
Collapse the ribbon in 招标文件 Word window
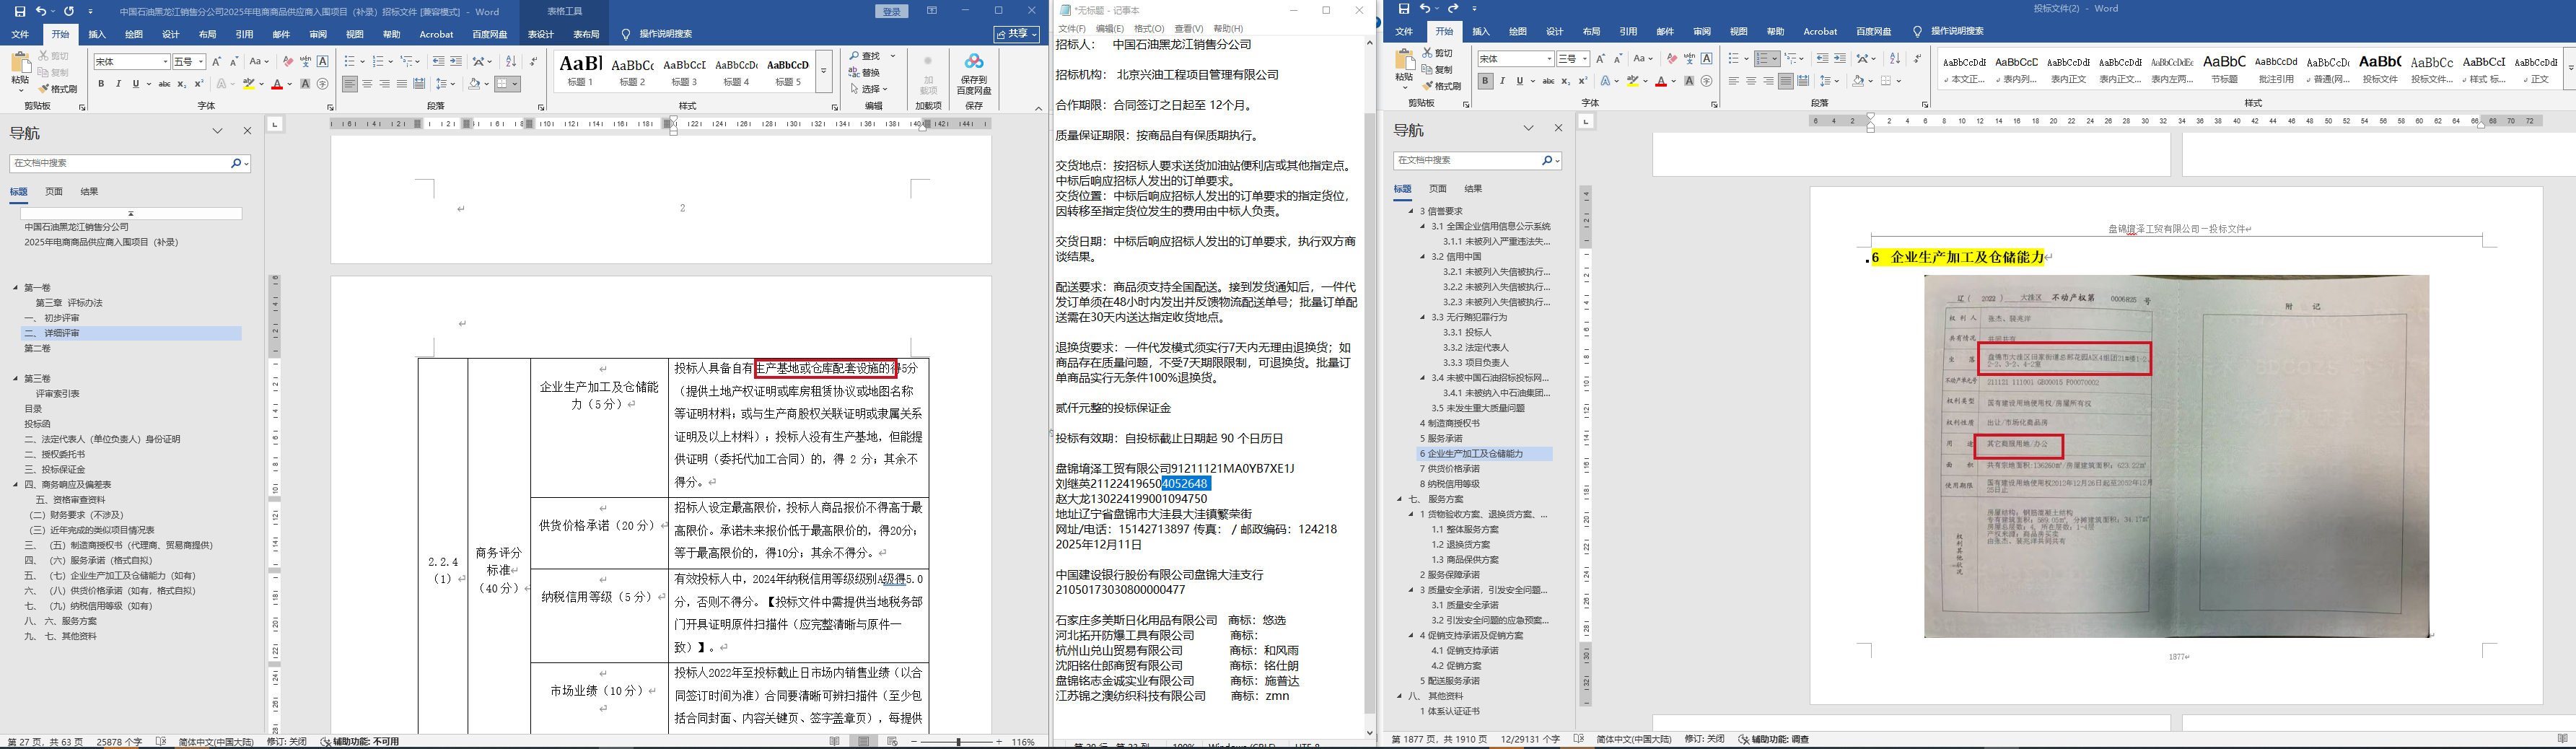click(x=1038, y=108)
